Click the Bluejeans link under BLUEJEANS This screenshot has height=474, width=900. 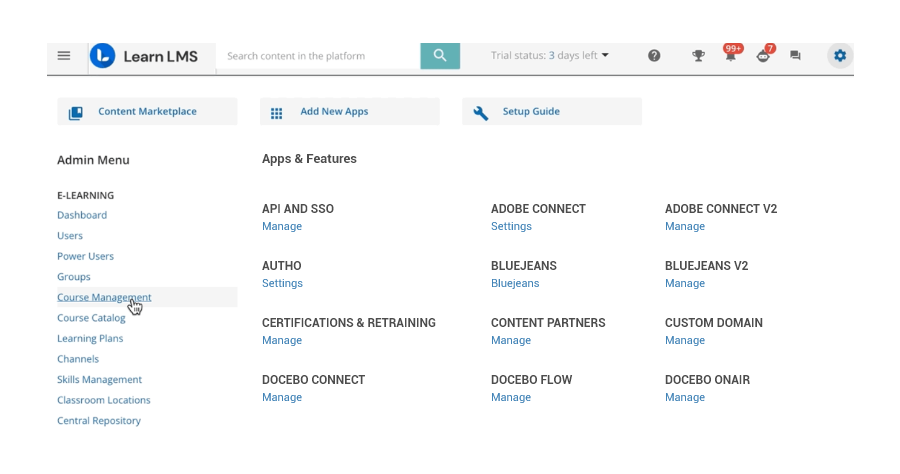pos(515,283)
